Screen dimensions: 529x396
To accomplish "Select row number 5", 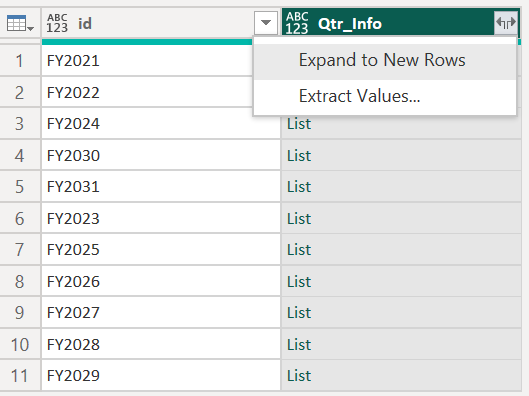I will (x=20, y=187).
